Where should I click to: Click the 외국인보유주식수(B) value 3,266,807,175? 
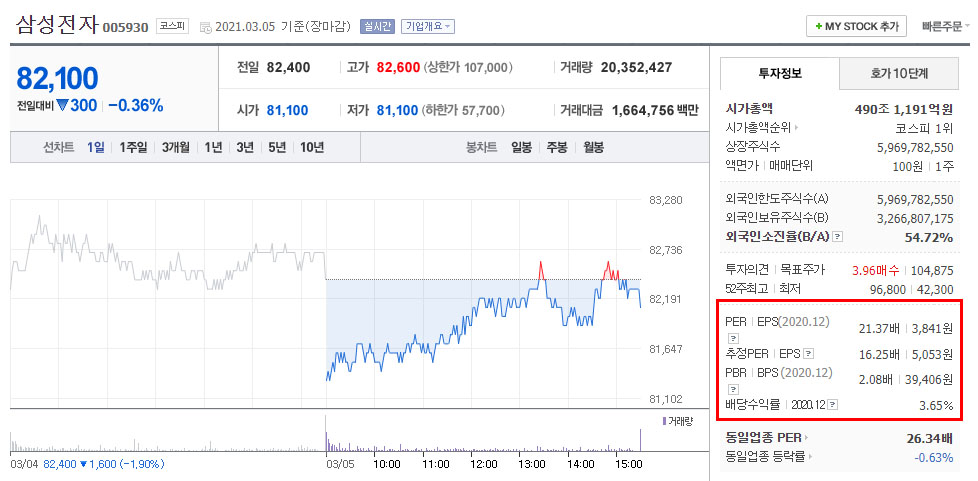coord(915,218)
